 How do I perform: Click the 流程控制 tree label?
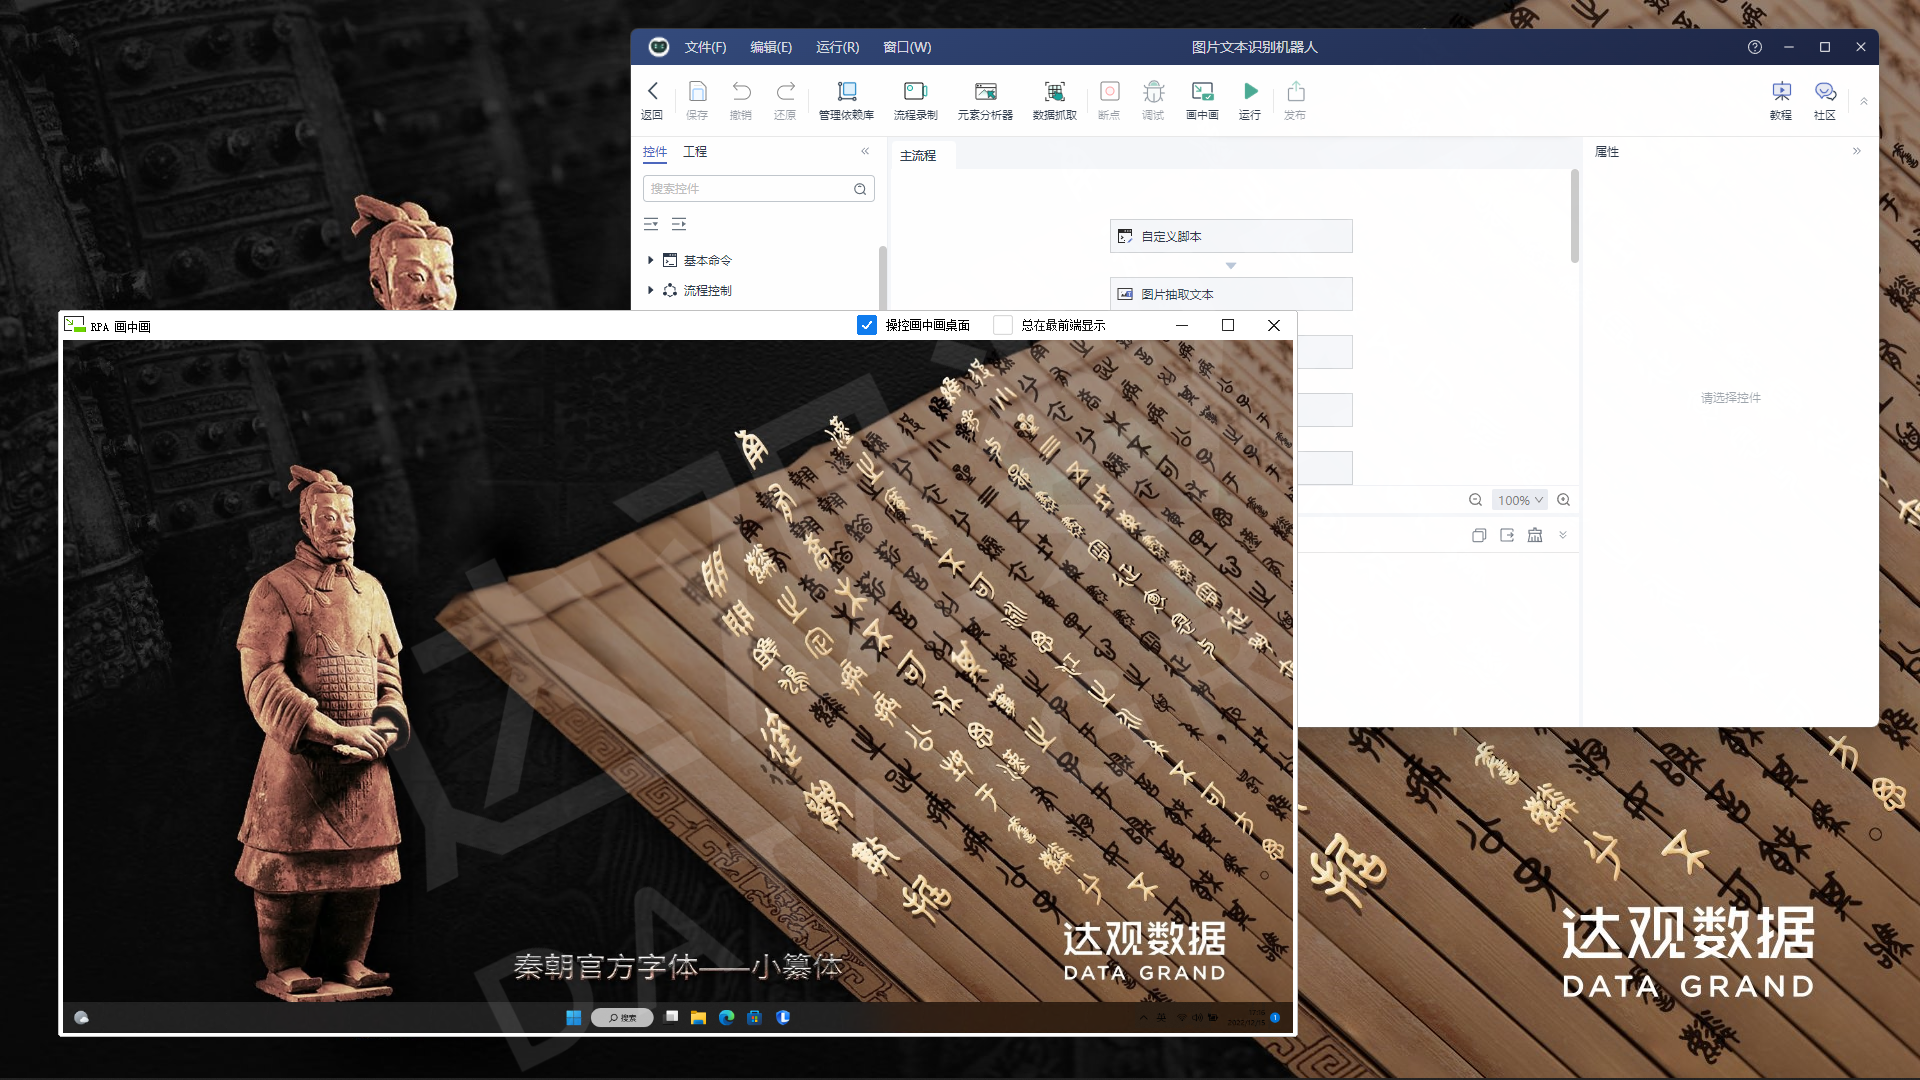point(708,290)
